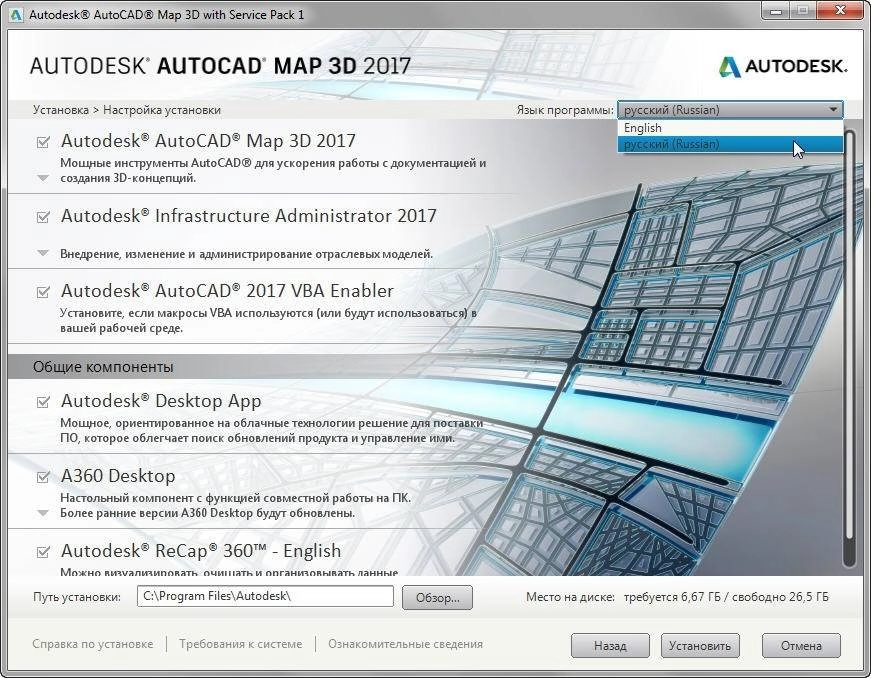Click the component list vertical scrollbar
The height and width of the screenshot is (678, 871).
(x=848, y=348)
